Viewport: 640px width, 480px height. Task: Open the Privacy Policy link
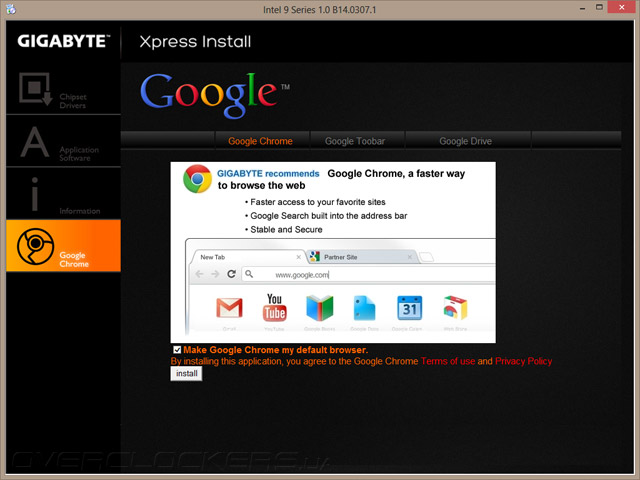(x=524, y=361)
